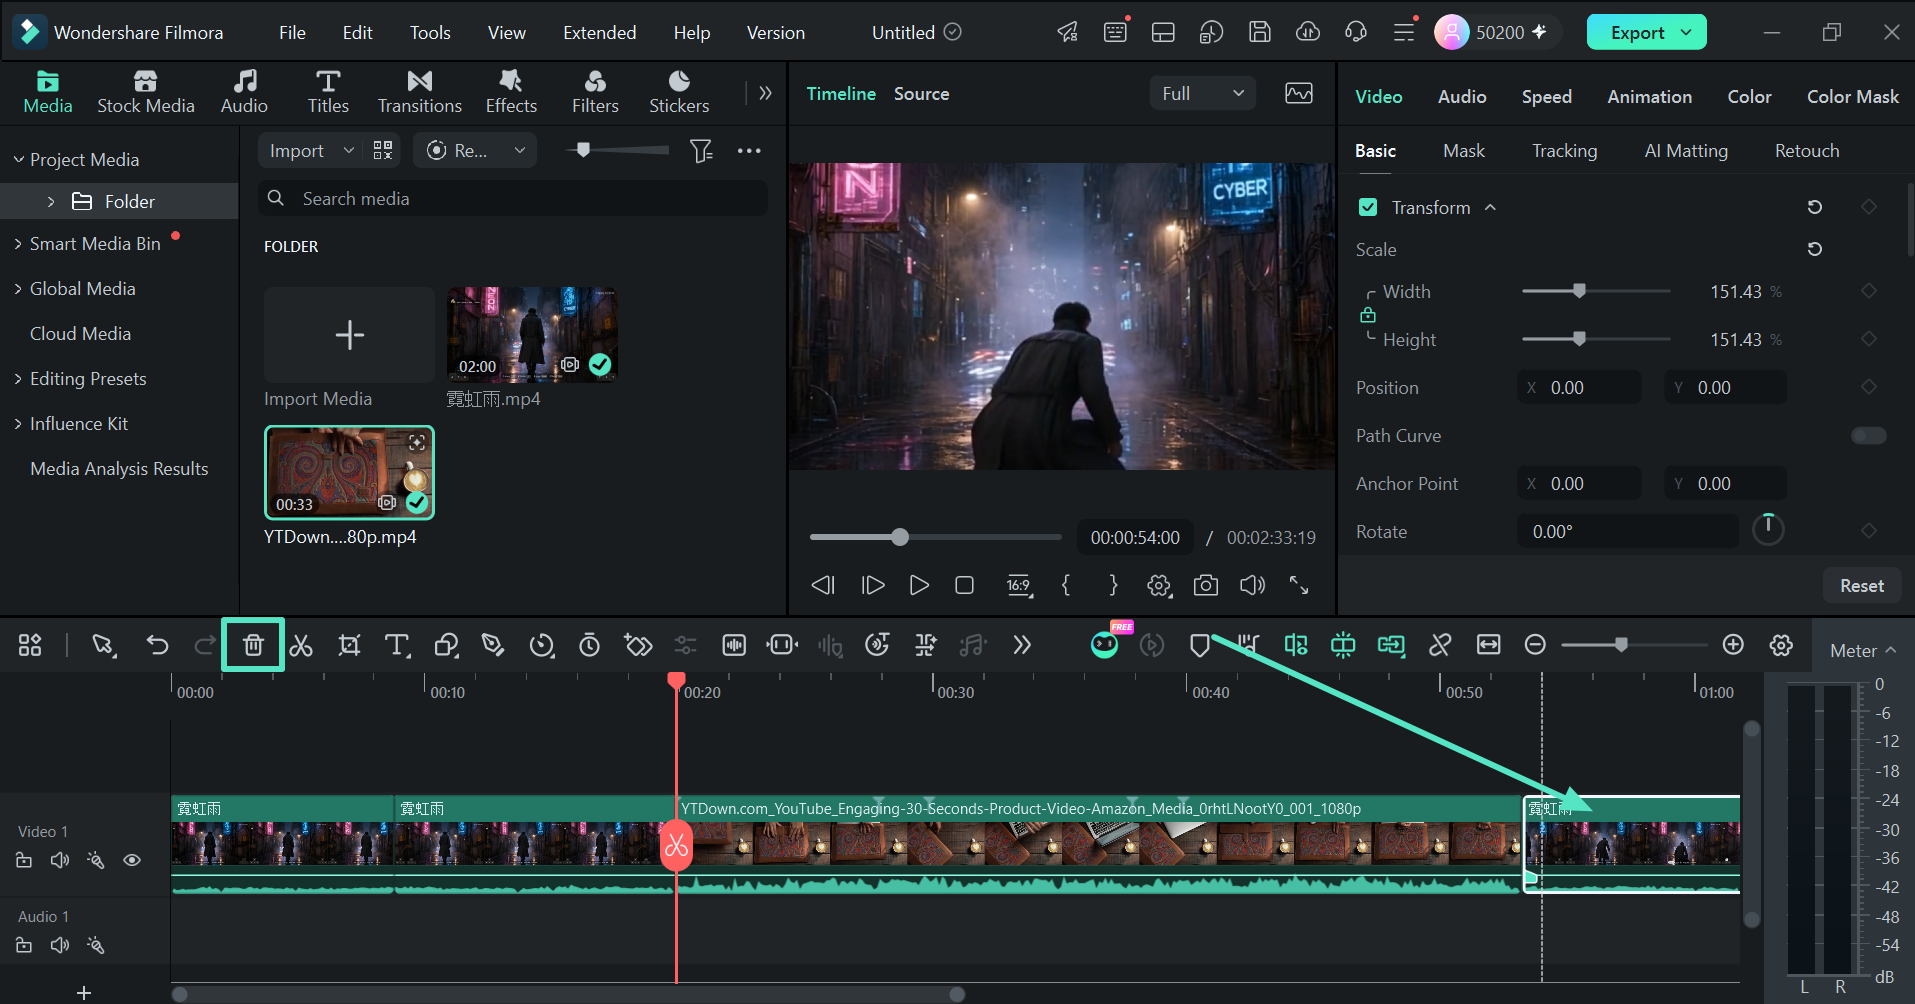Viewport: 1915px width, 1004px height.
Task: Switch the preview to Source
Action: point(921,93)
